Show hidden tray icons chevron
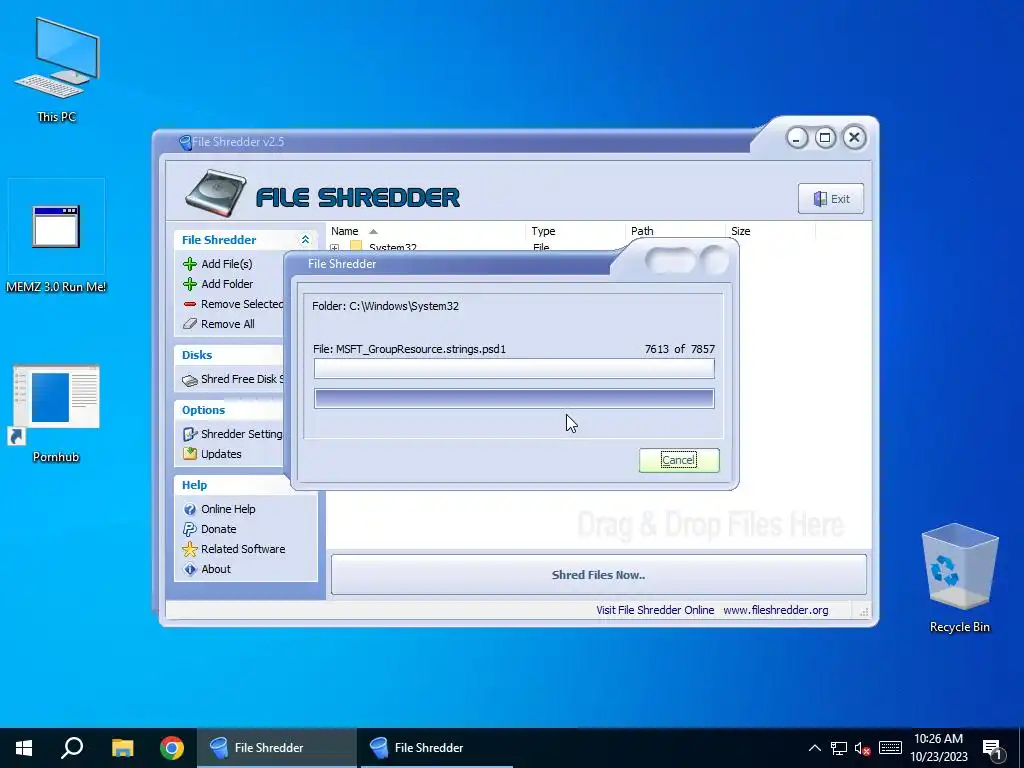This screenshot has width=1024, height=768. coord(814,748)
